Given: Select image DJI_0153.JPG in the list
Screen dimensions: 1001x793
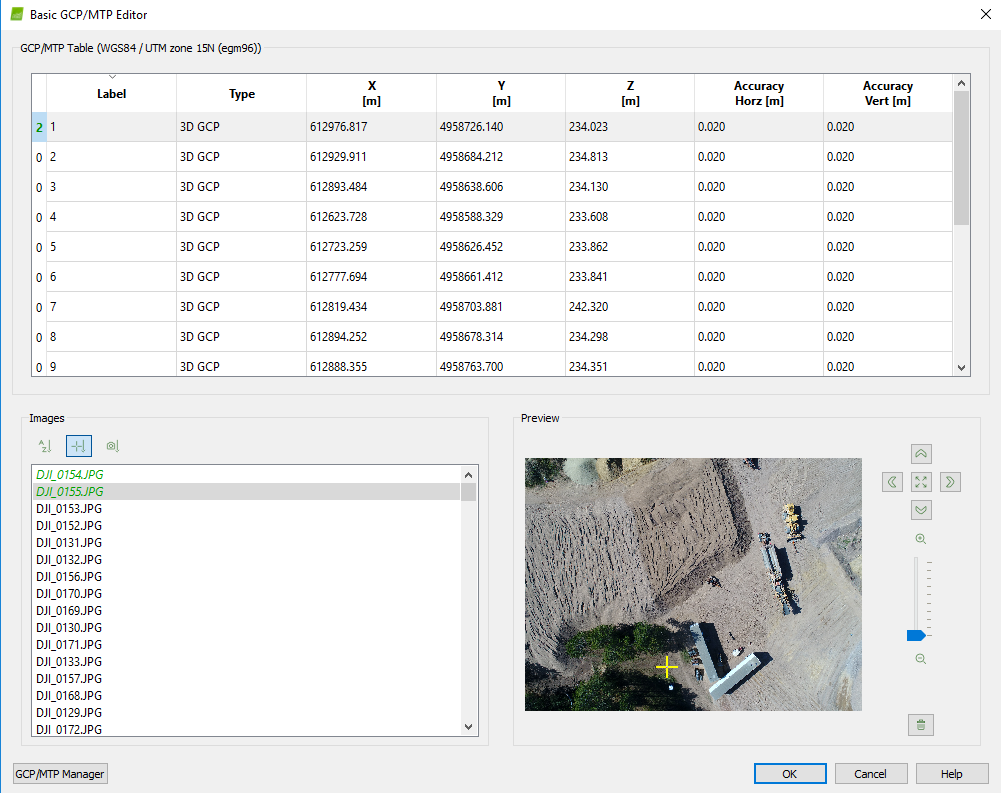Looking at the screenshot, I should point(246,508).
